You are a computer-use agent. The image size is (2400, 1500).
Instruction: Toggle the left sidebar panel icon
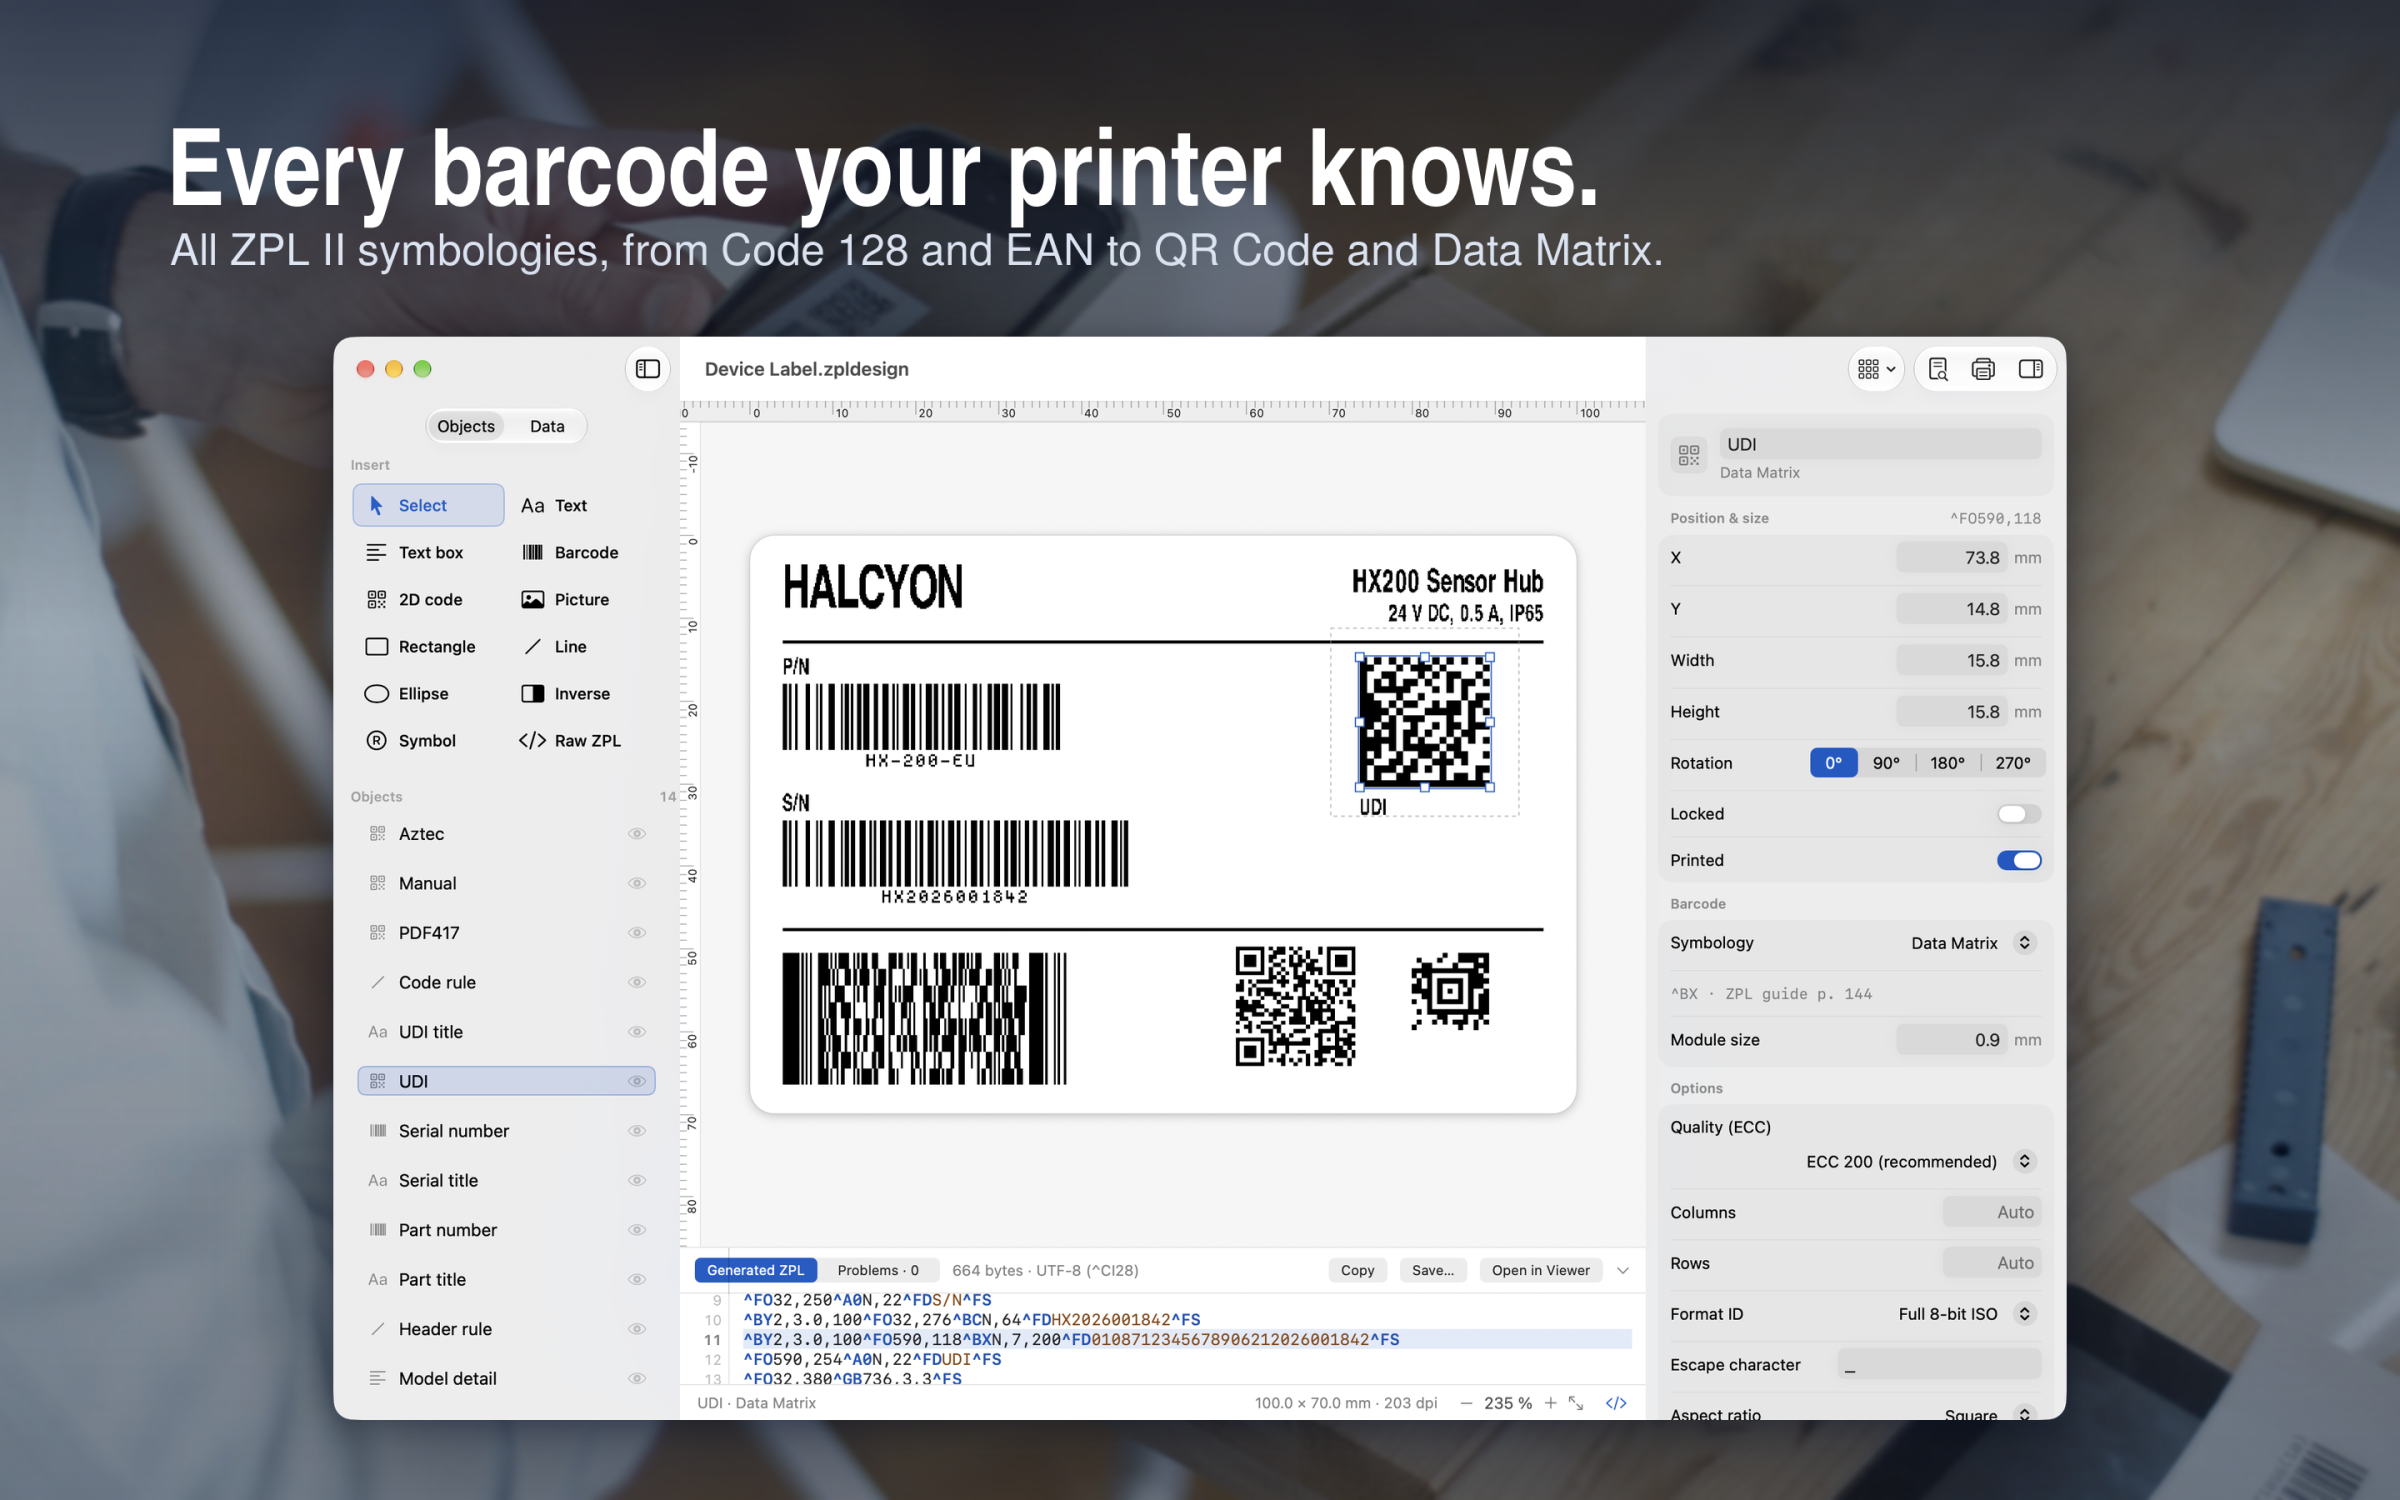pyautogui.click(x=648, y=369)
